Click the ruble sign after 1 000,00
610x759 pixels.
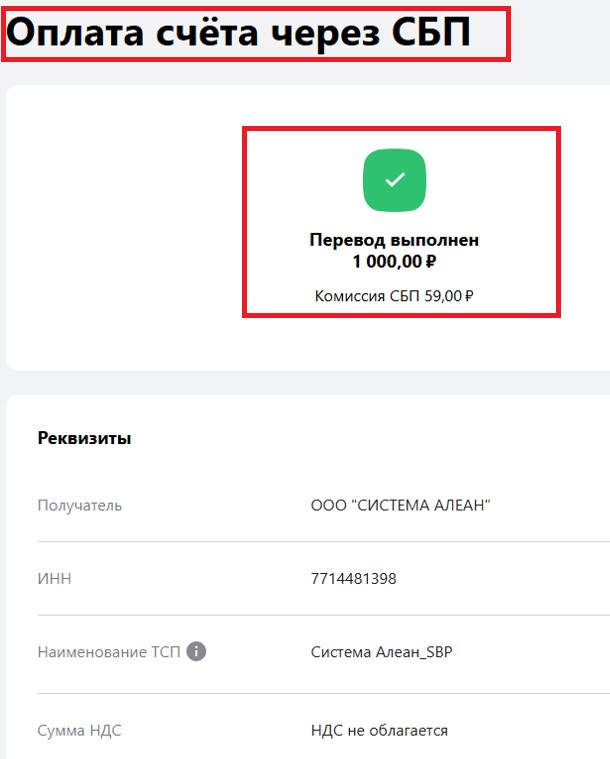(x=431, y=262)
